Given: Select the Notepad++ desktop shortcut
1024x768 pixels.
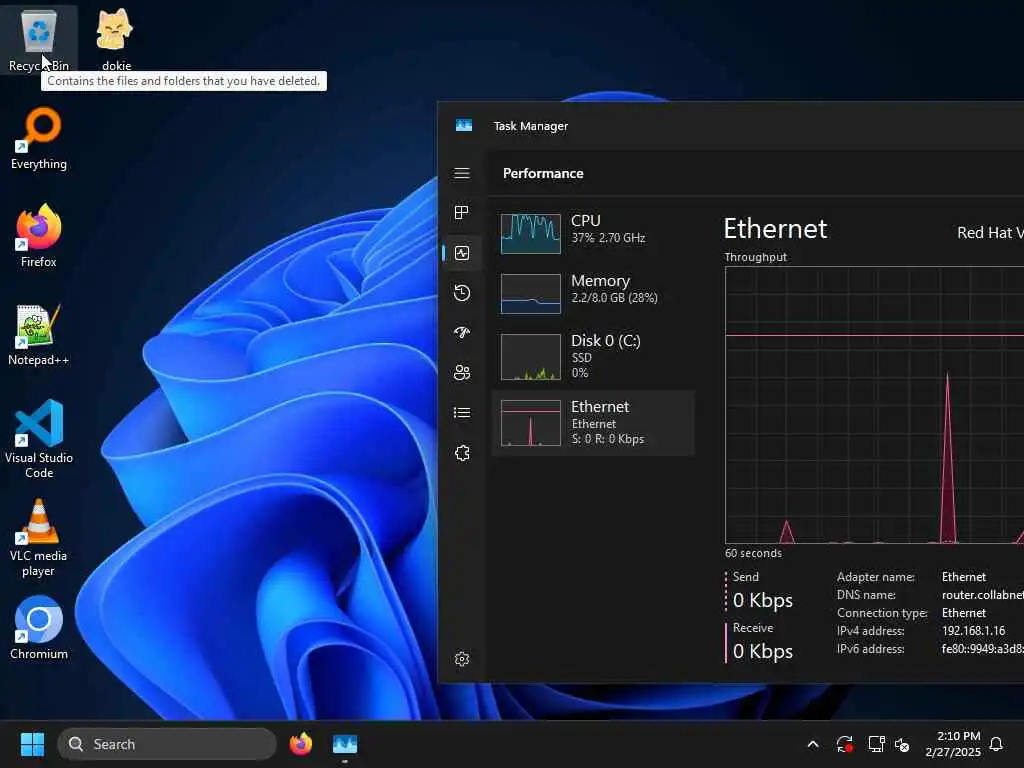Looking at the screenshot, I should (39, 334).
